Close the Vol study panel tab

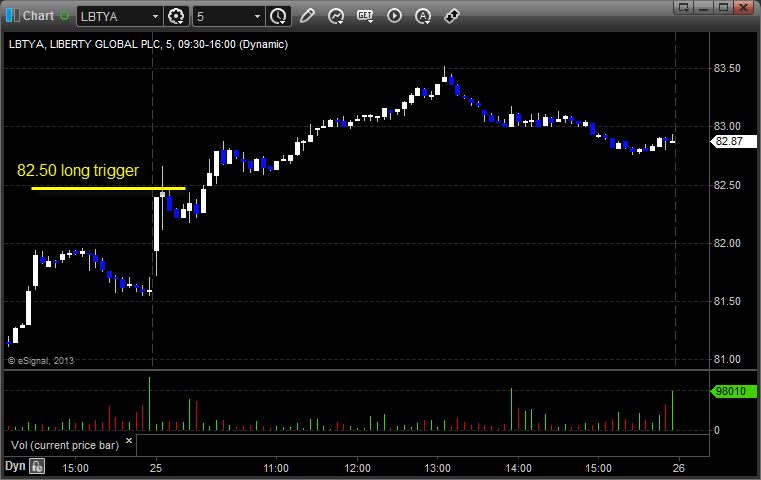(x=129, y=441)
